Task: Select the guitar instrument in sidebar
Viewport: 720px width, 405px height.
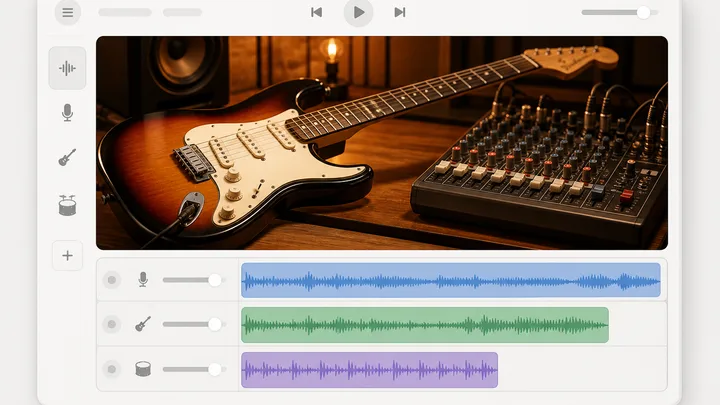Action: [x=68, y=158]
